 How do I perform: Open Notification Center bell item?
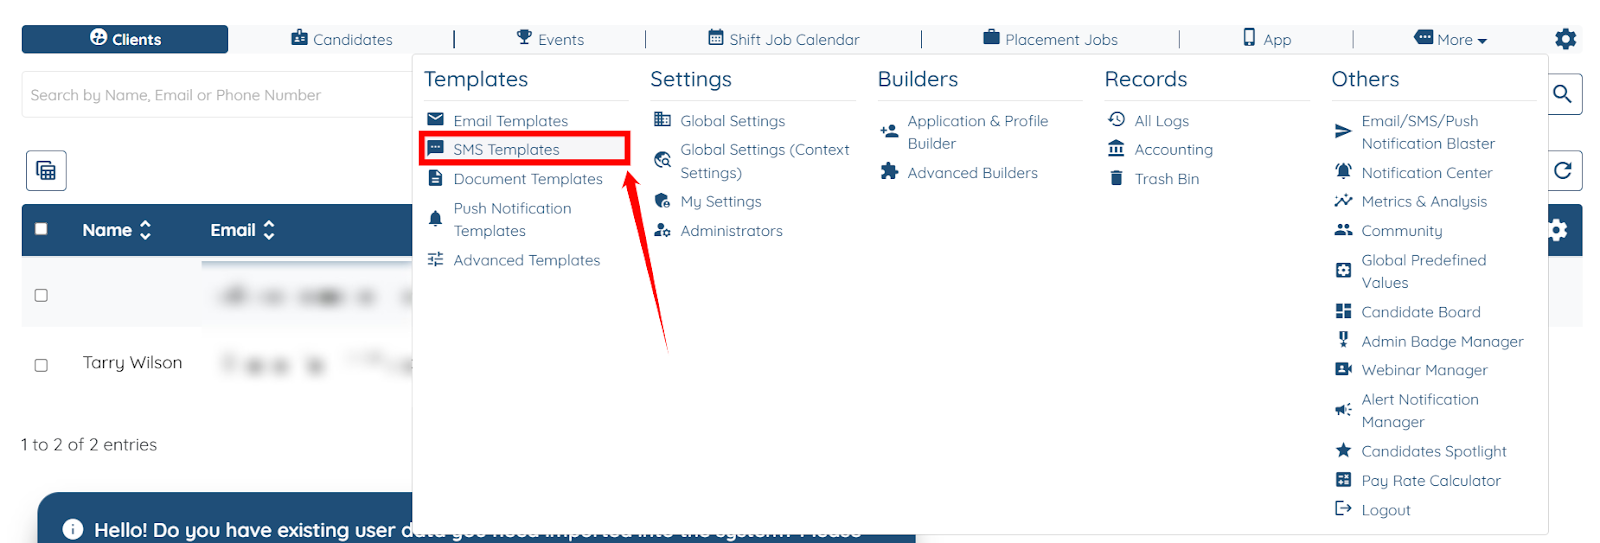[x=1425, y=173]
